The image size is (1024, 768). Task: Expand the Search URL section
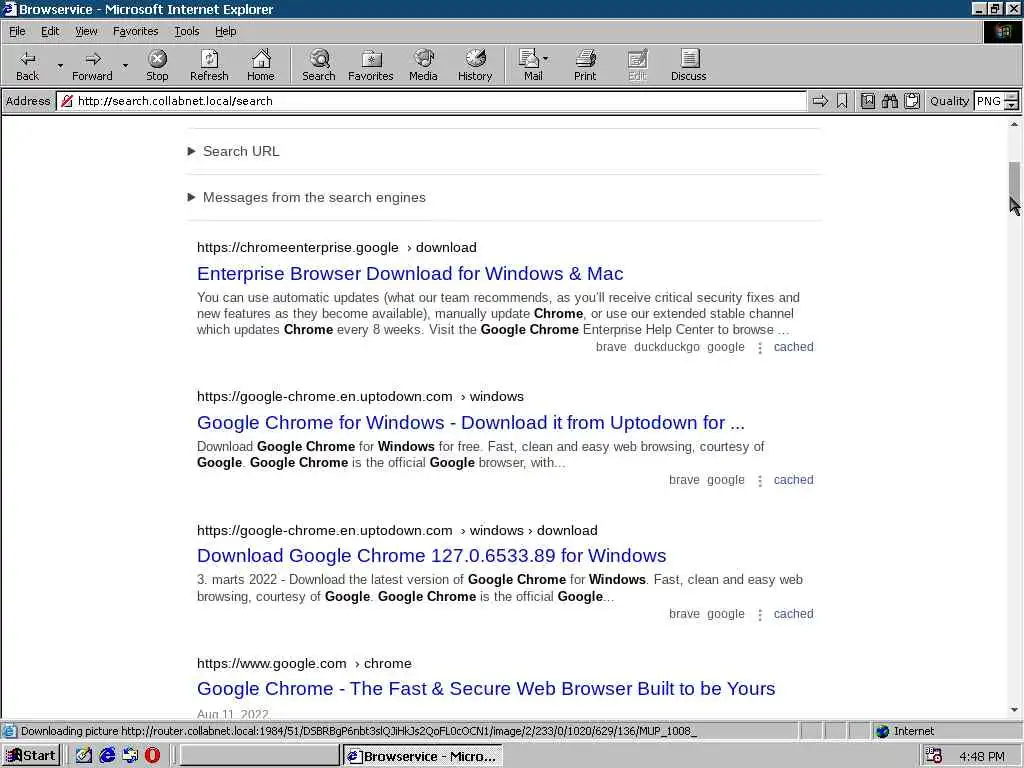pyautogui.click(x=234, y=151)
